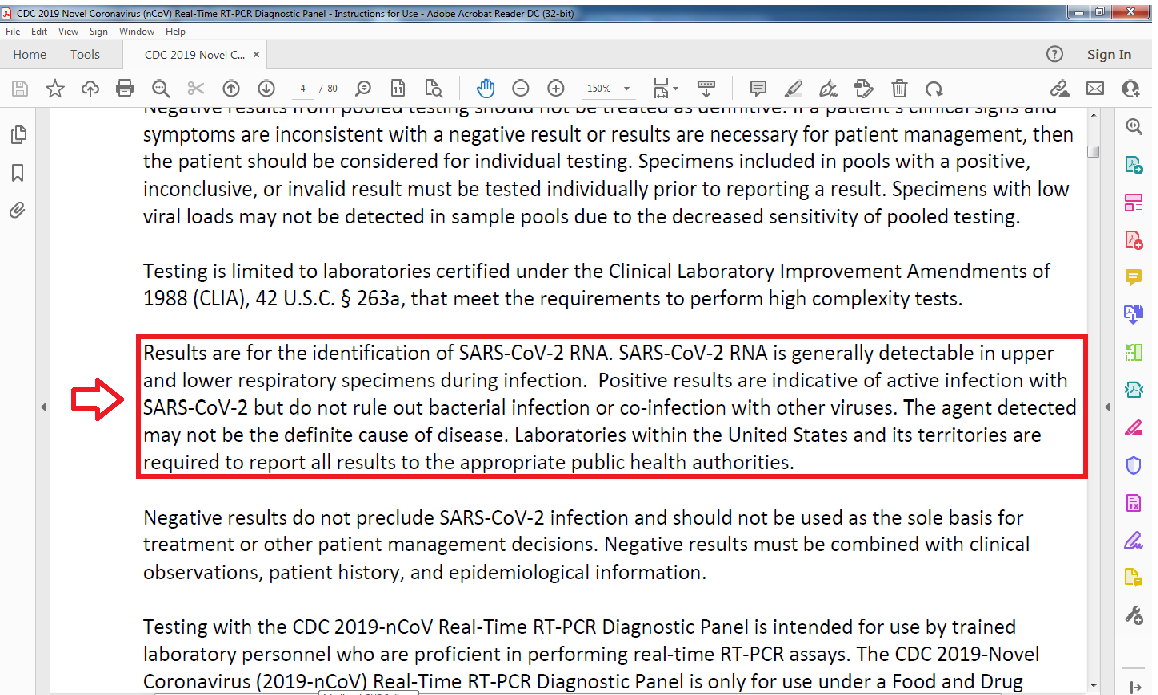Screen dimensions: 1158x695
Task: Click the Protect shield icon in the right pane
Action: click(x=1134, y=465)
